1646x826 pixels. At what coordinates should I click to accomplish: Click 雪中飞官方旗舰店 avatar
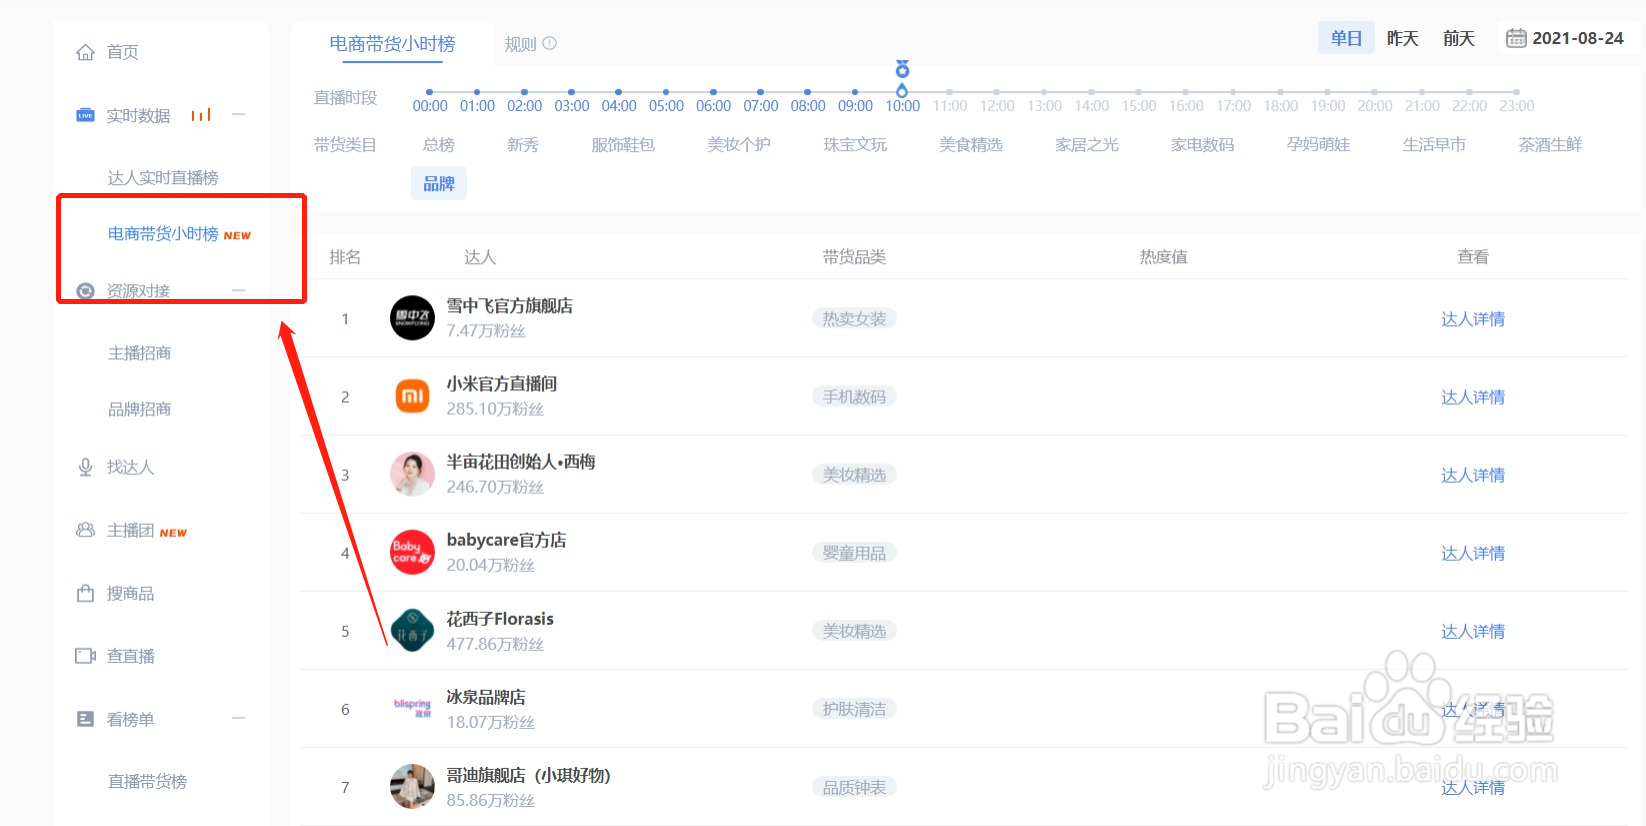[x=412, y=318]
